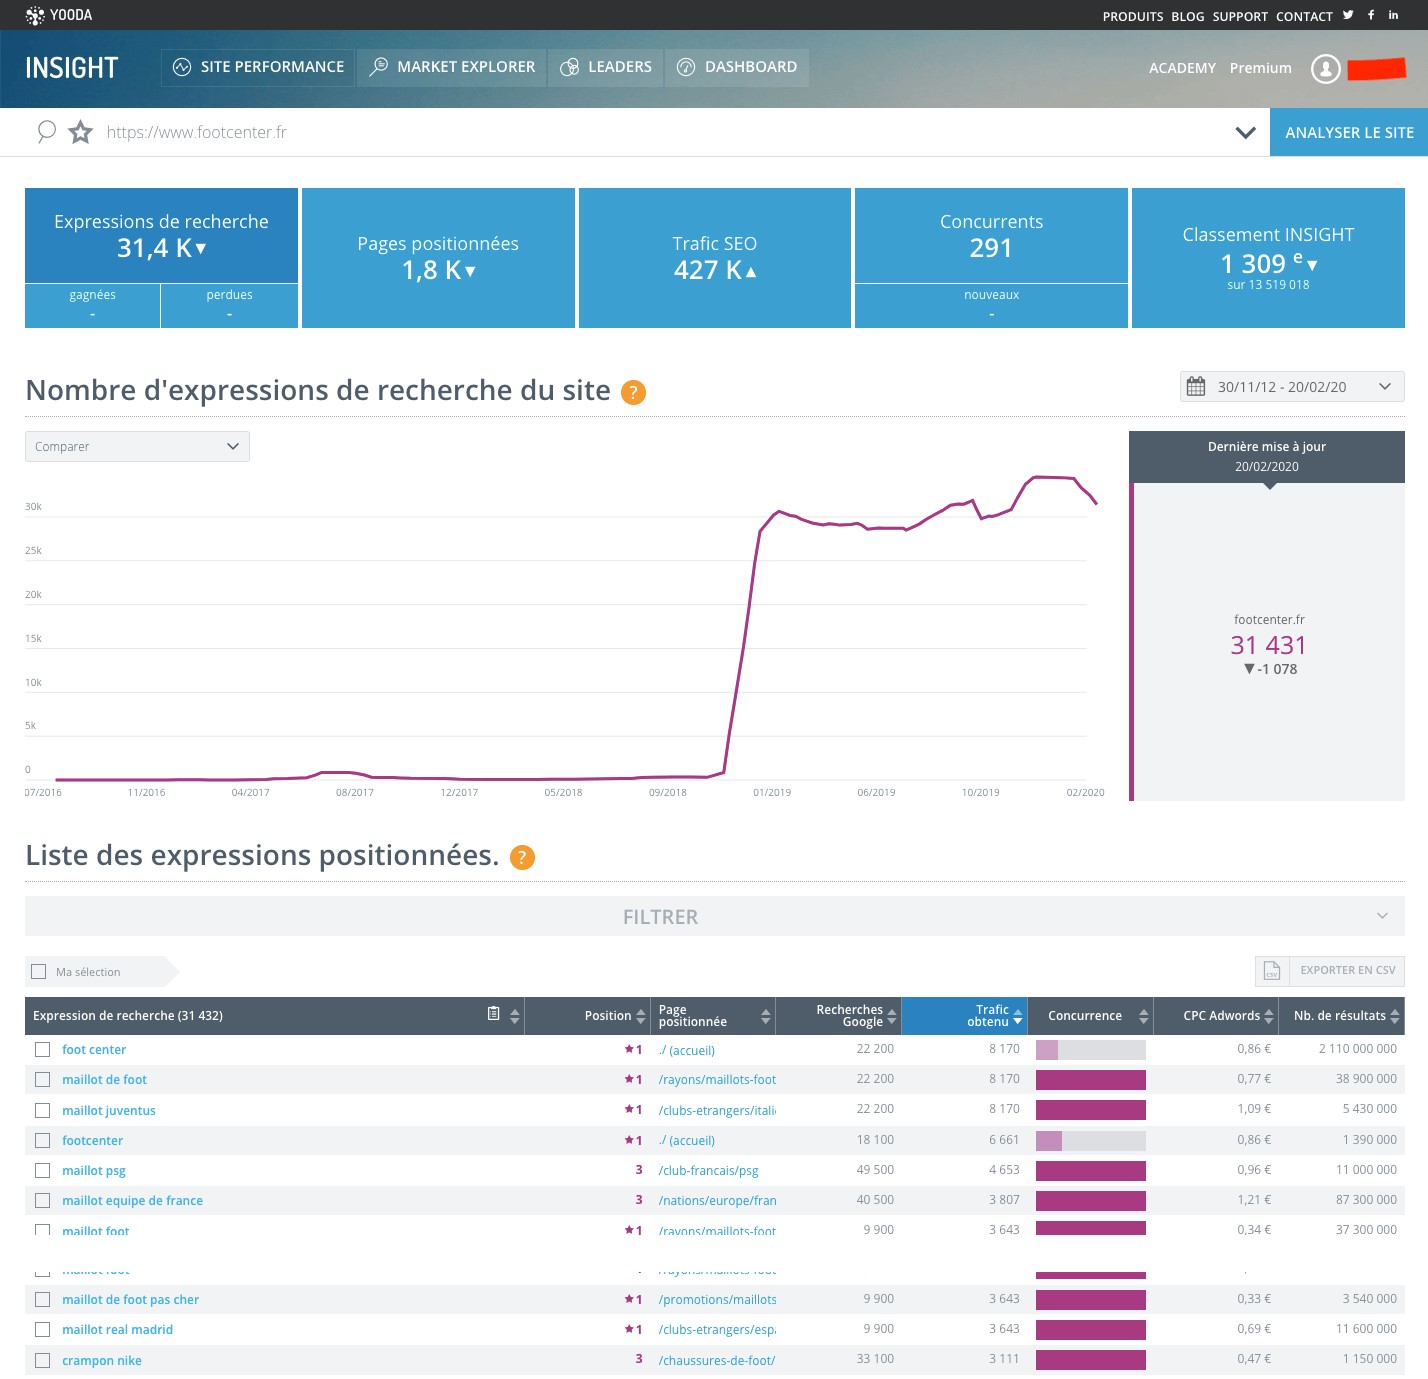Click clipboard icon in expression column header
Screen dimensions: 1428x1379
pos(493,1014)
